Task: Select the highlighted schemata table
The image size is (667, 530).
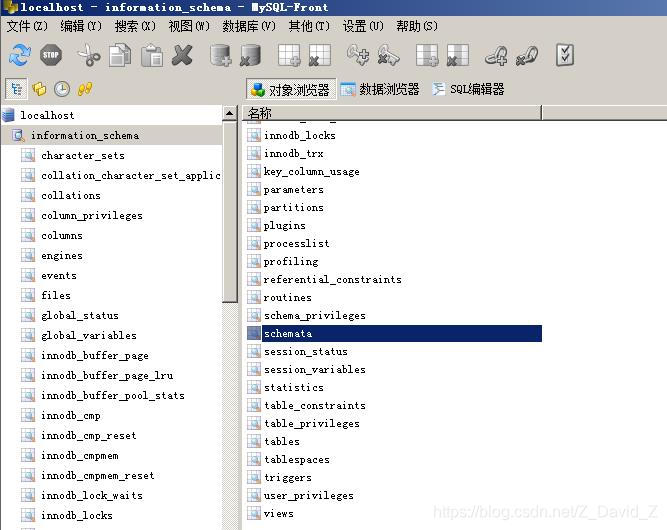Action: point(402,333)
